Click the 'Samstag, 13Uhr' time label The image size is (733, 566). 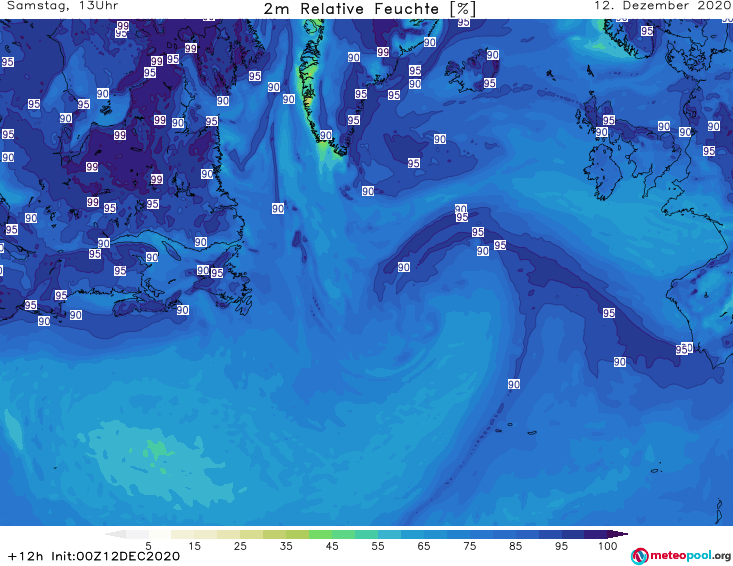coord(63,6)
